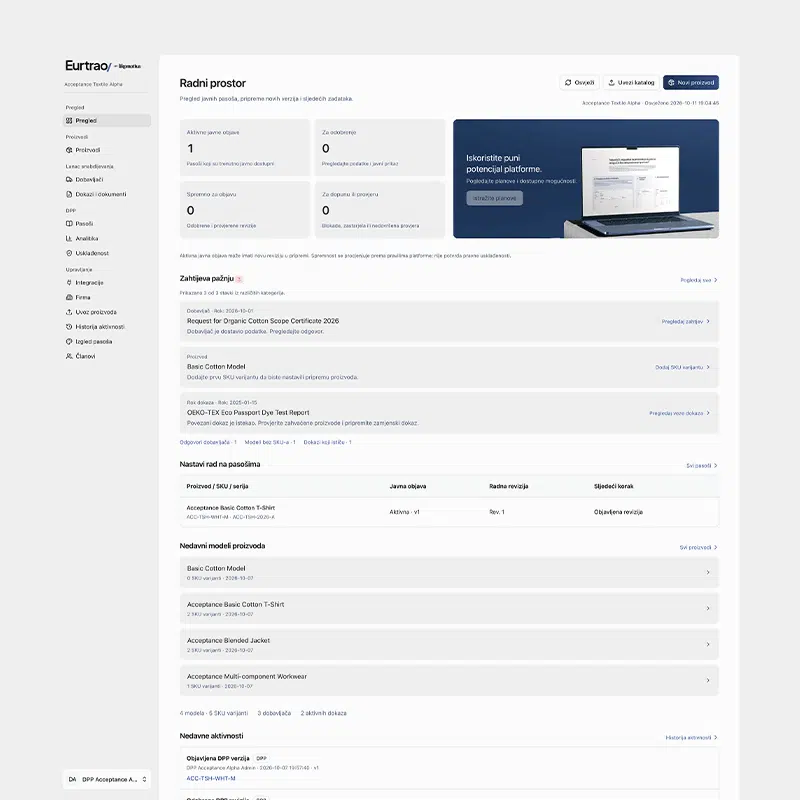The height and width of the screenshot is (800, 800).
Task: Open ACC-TSH-WHT-M activity link
Action: click(x=211, y=779)
